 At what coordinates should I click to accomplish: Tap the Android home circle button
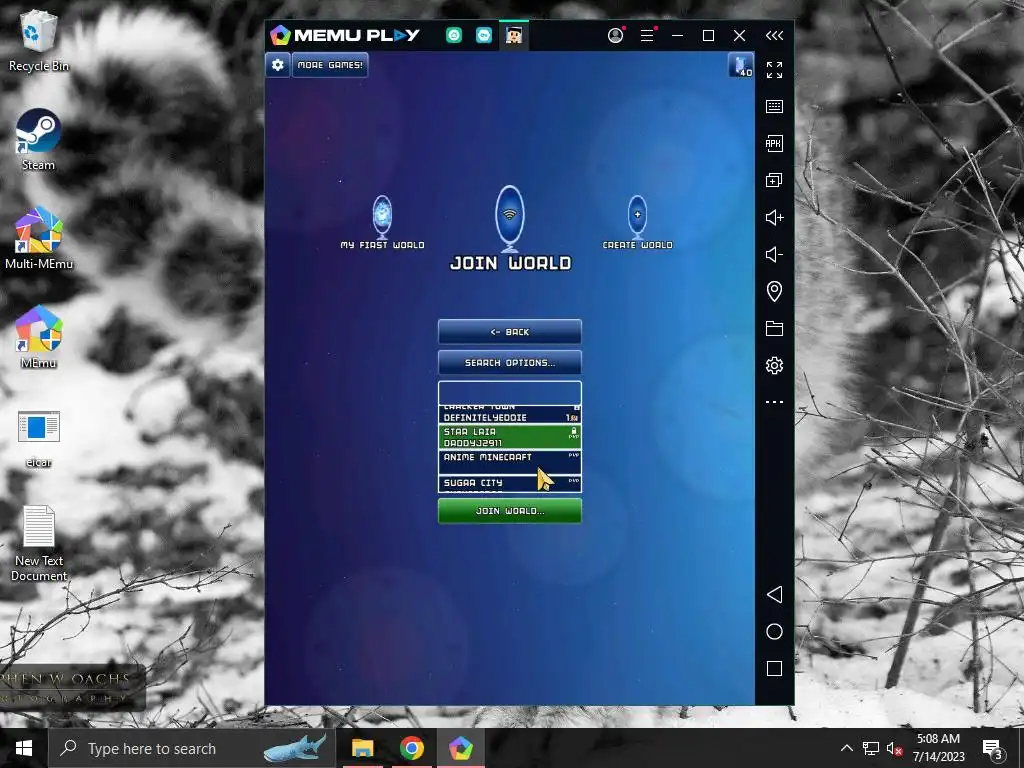point(775,632)
